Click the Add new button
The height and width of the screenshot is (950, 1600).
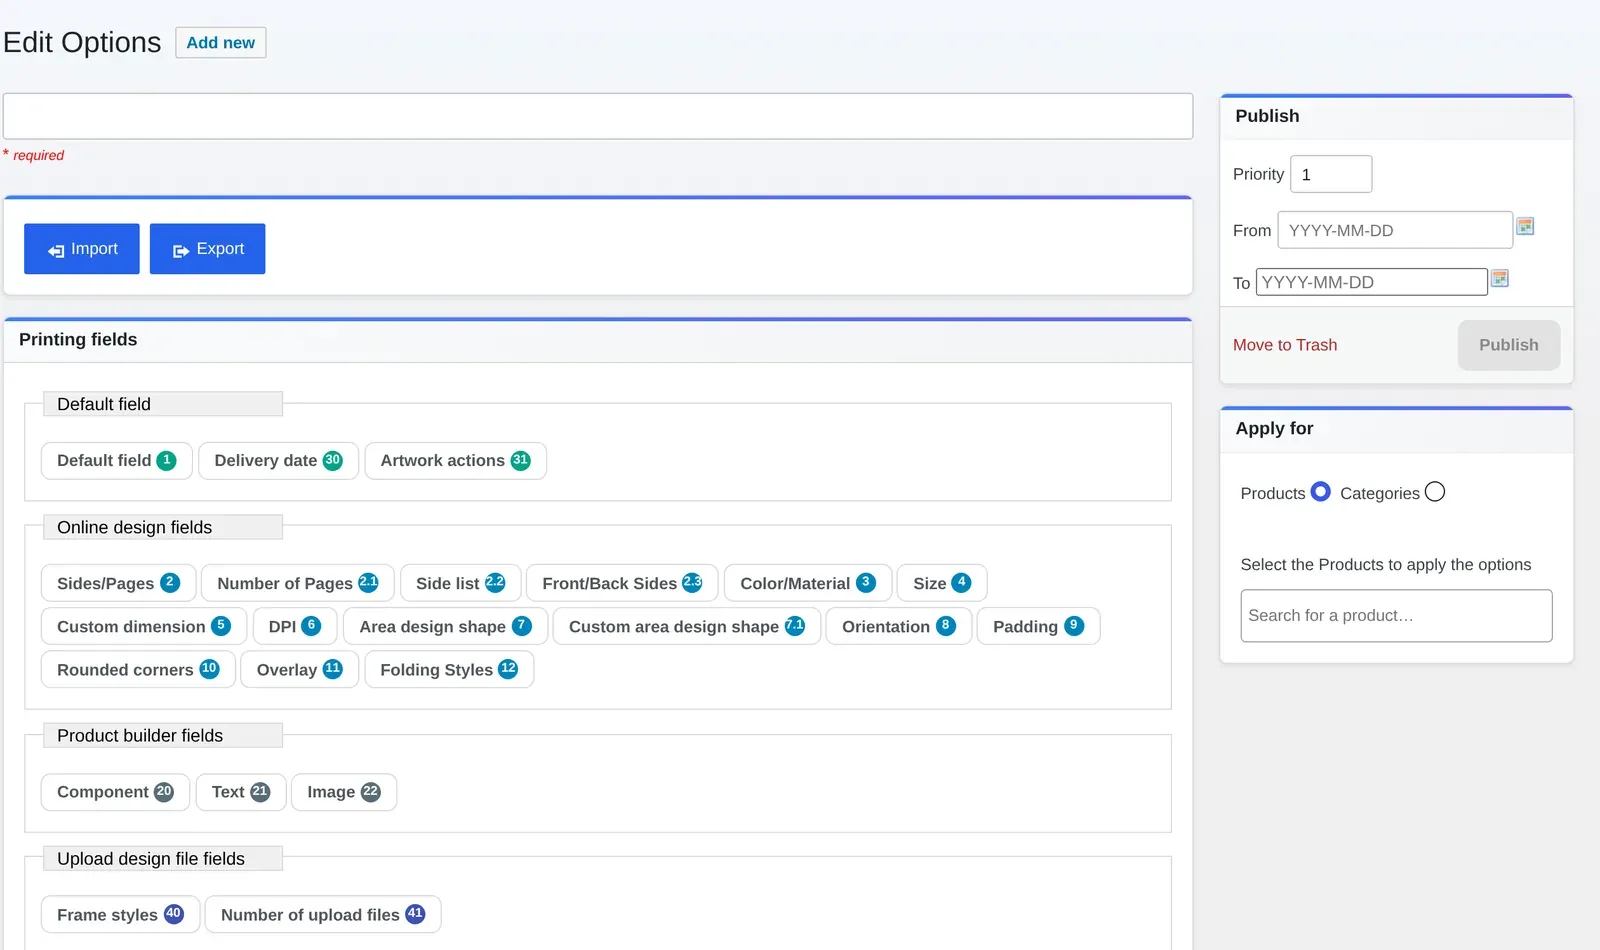221,43
